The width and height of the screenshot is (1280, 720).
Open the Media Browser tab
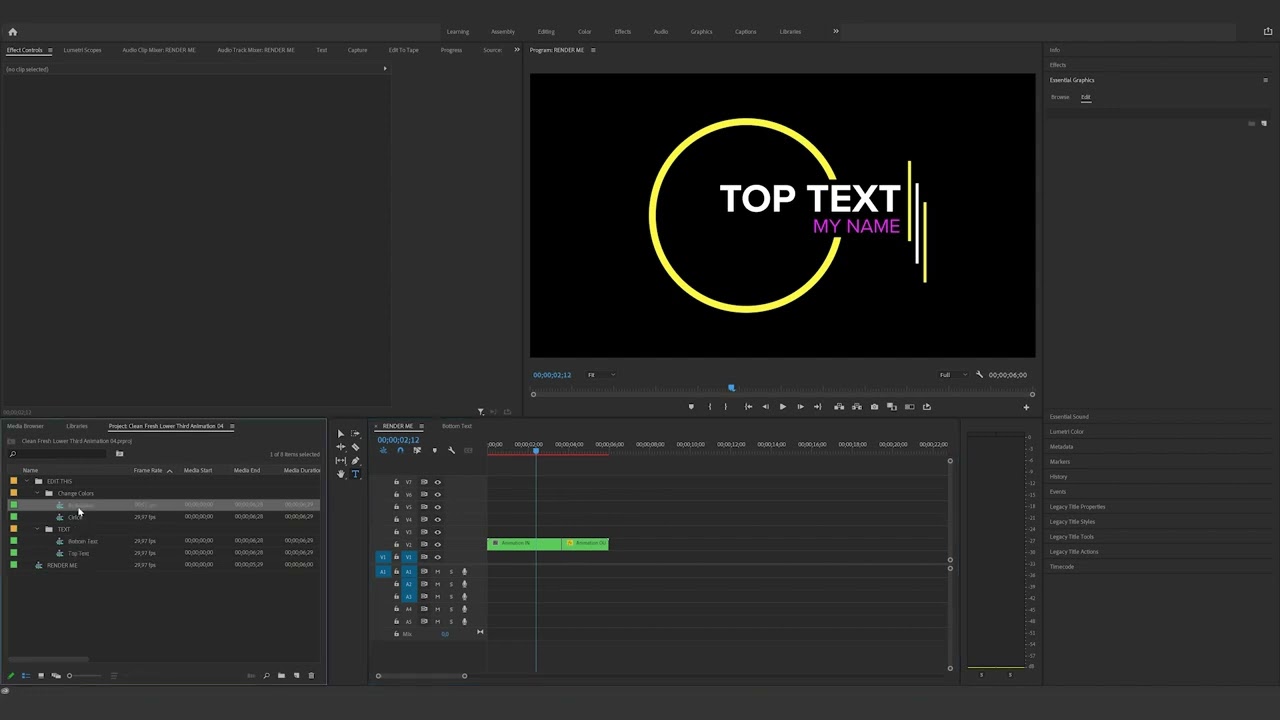[x=26, y=426]
